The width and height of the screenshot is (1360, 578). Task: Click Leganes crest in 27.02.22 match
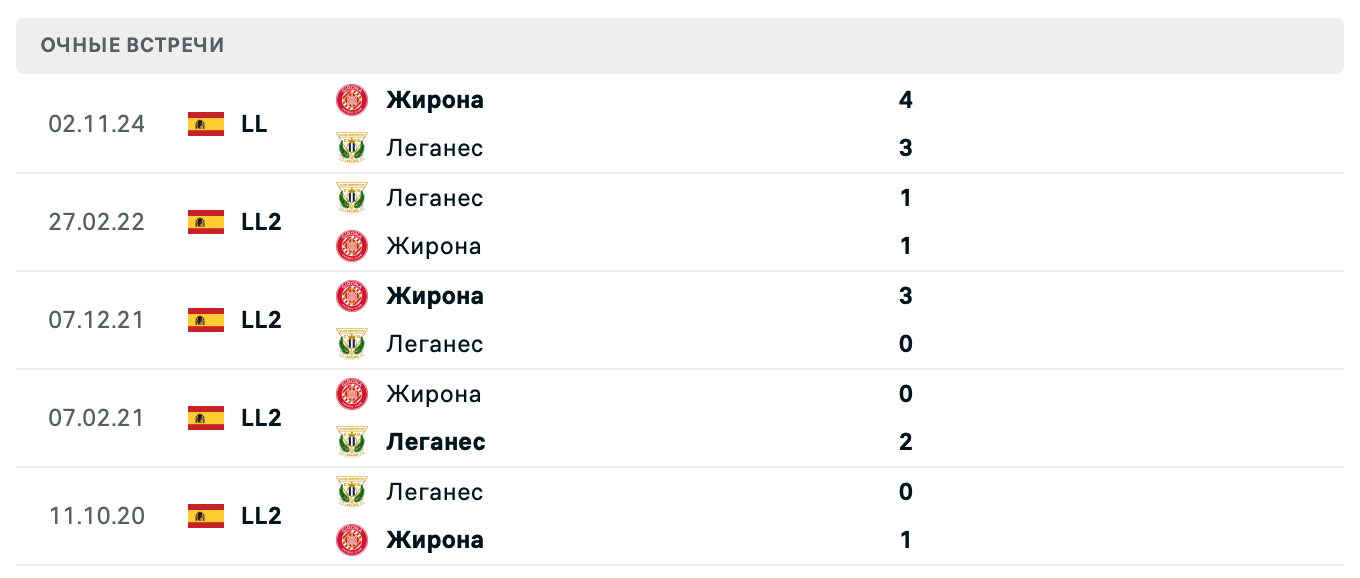pos(352,198)
